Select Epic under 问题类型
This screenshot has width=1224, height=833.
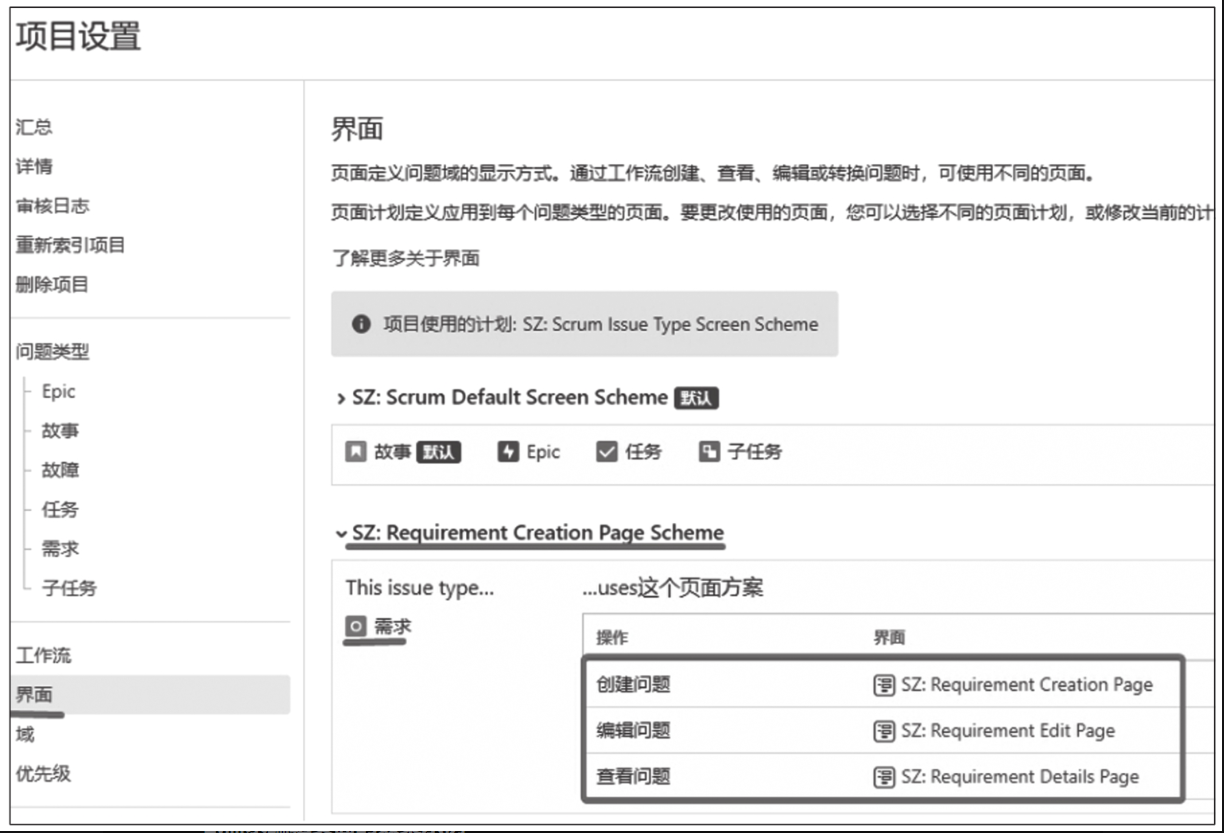point(59,392)
